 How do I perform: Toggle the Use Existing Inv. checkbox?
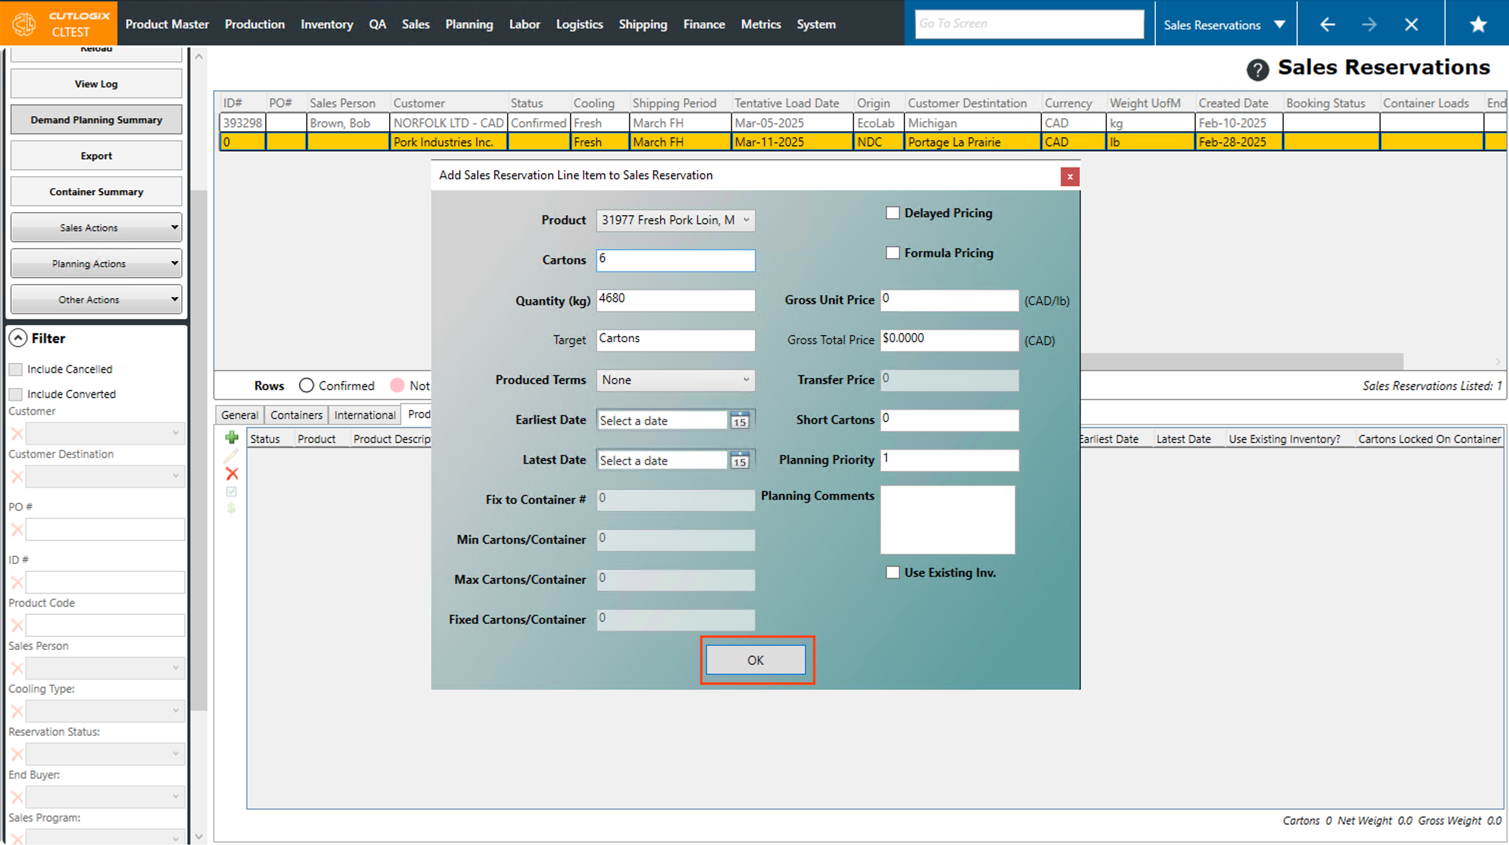coord(892,573)
